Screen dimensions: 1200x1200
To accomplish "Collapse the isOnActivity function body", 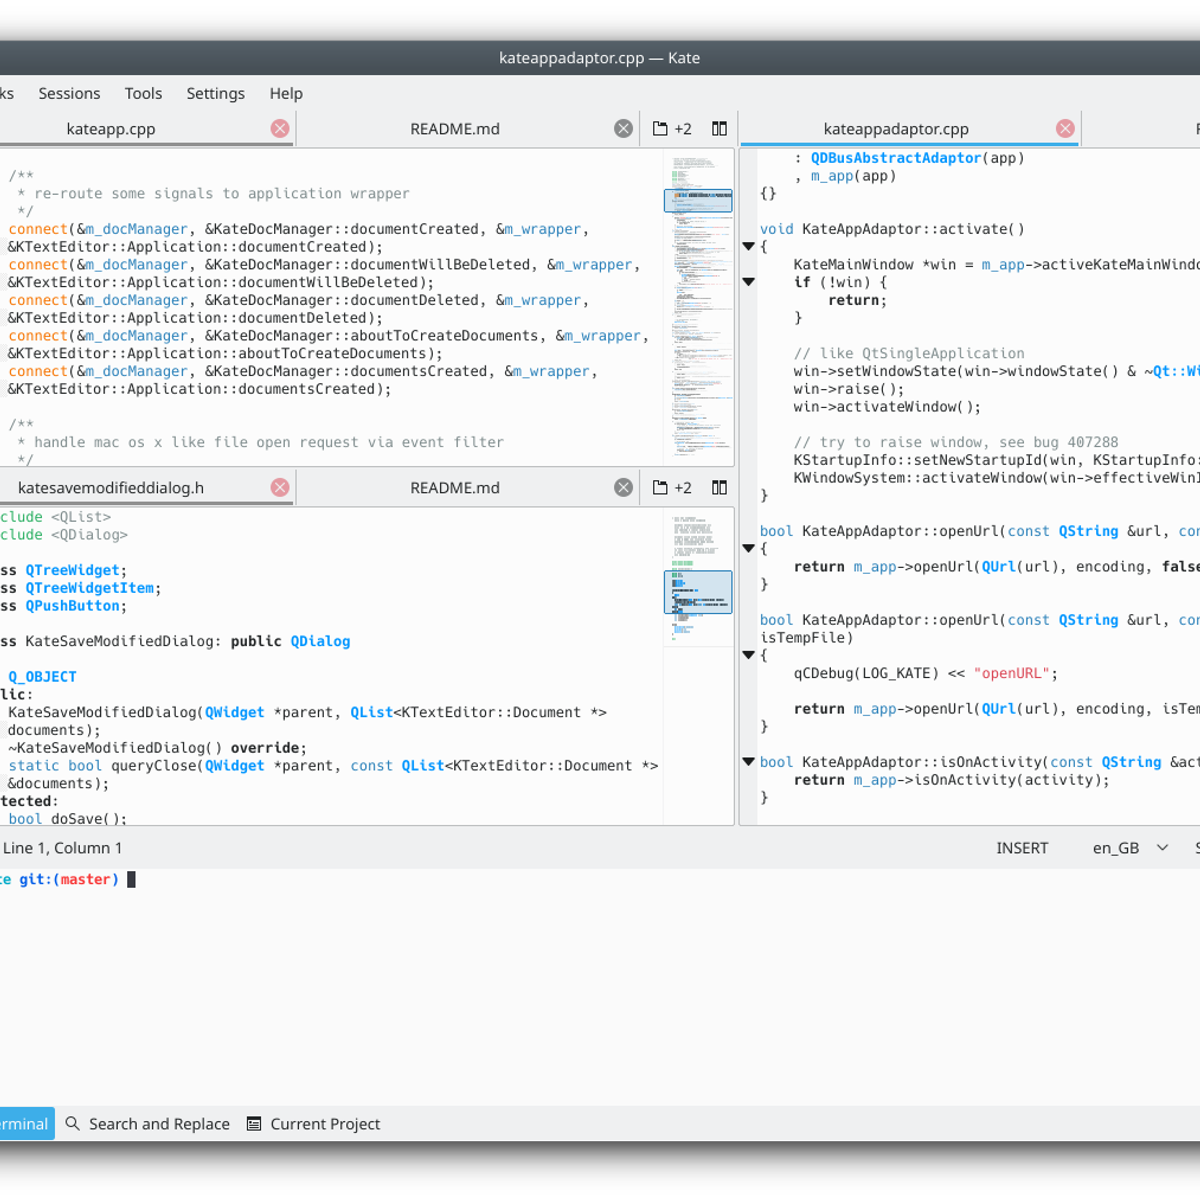I will point(748,762).
